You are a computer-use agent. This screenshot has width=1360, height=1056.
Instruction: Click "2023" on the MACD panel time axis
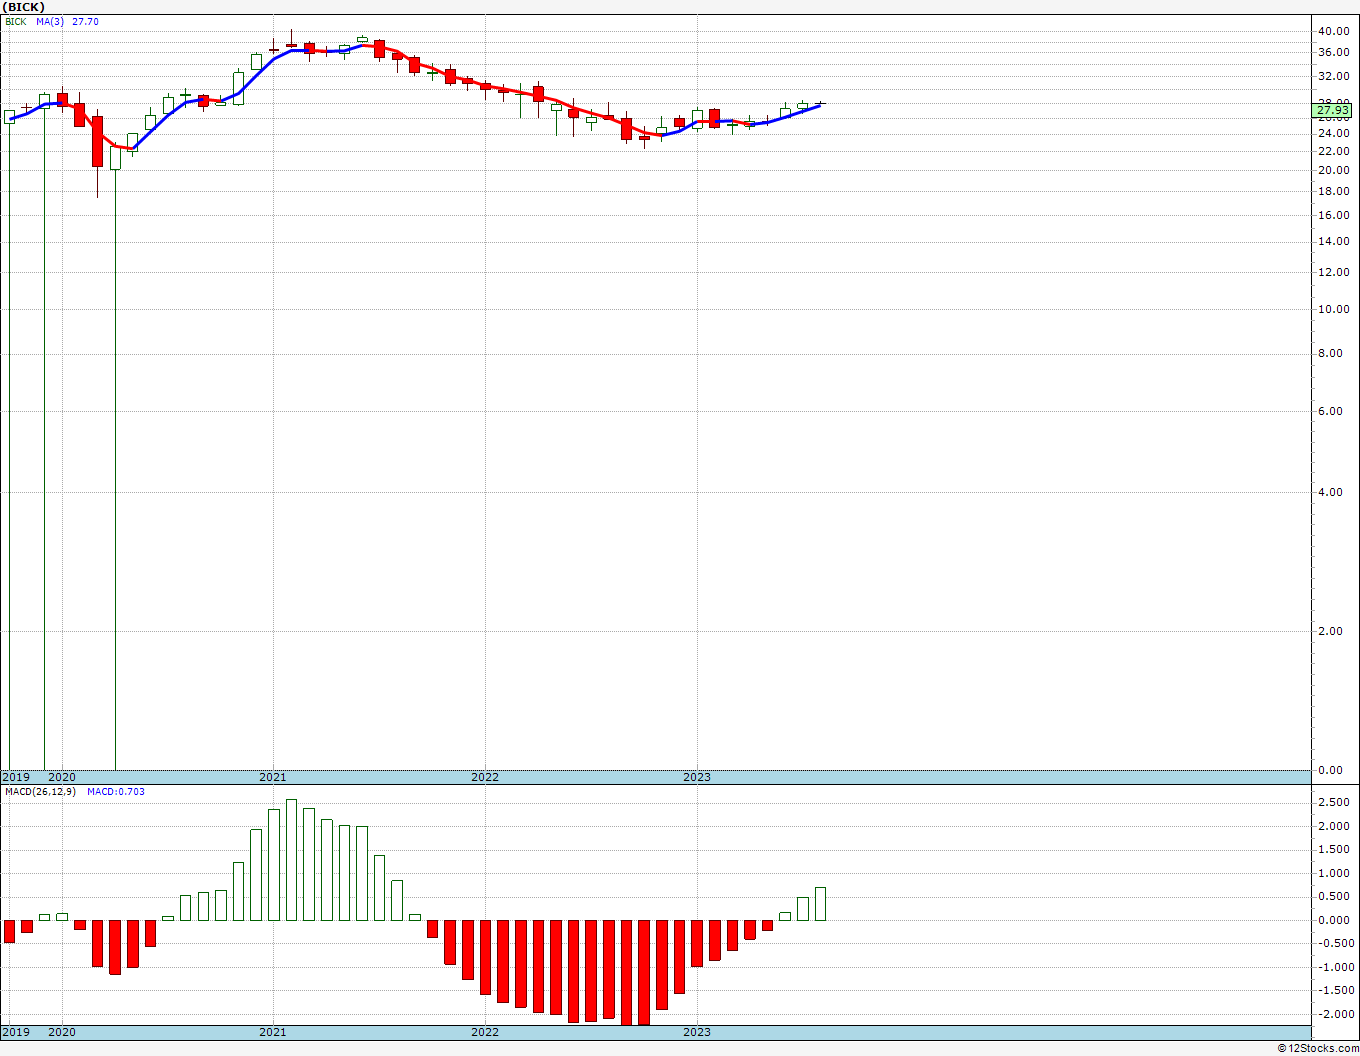coord(697,1032)
